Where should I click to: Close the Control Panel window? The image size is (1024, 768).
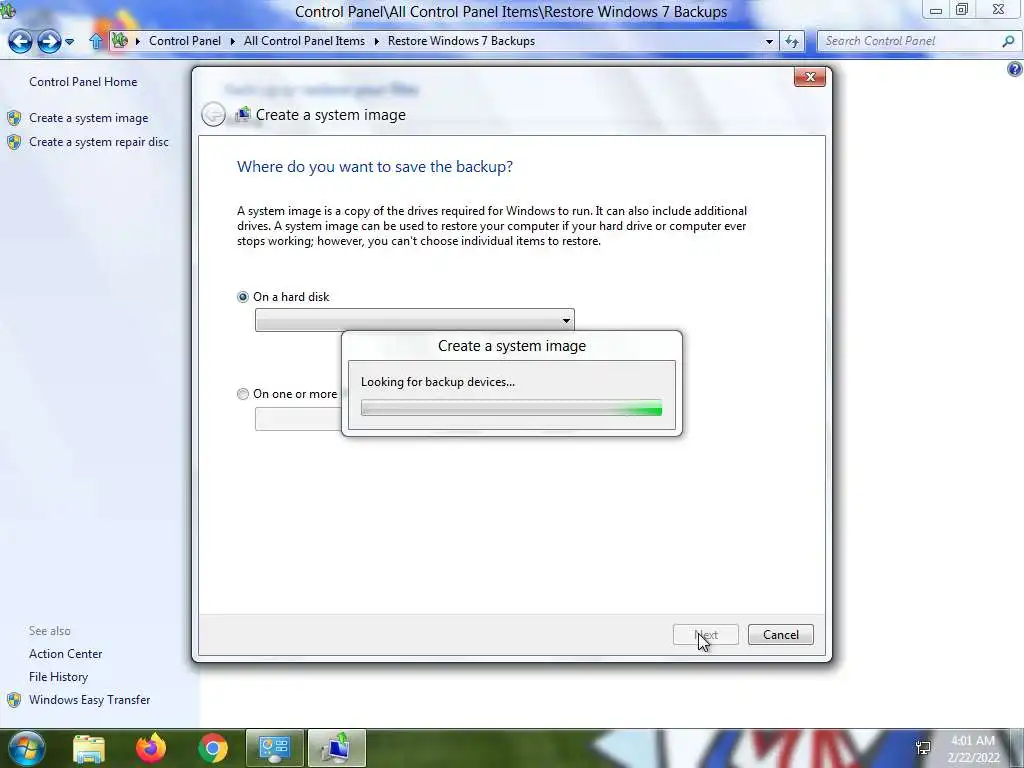point(999,10)
